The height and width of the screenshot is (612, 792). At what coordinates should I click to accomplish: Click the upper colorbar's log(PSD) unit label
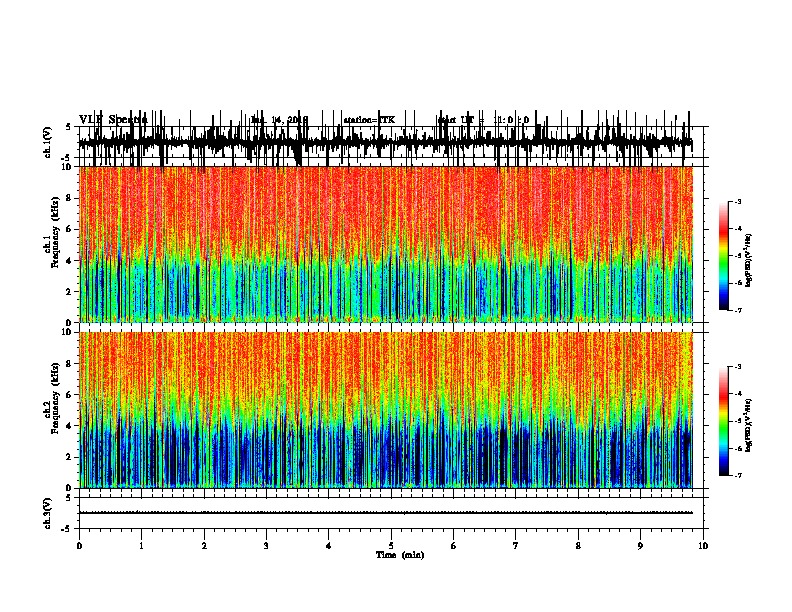tap(749, 261)
